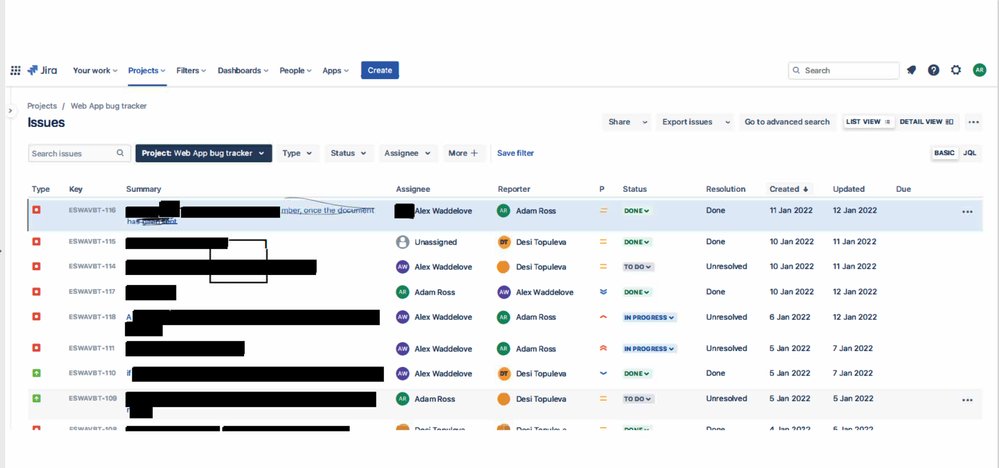Click the improvement type icon of ESWAVBT-110
Viewport: 999px width, 468px height.
tap(36, 372)
